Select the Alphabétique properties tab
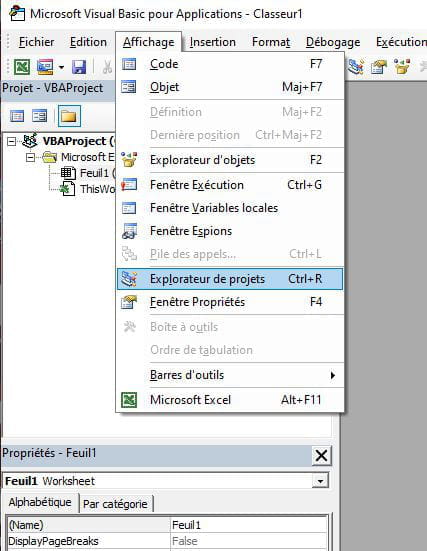Viewport: 427px width, 551px height. point(40,503)
